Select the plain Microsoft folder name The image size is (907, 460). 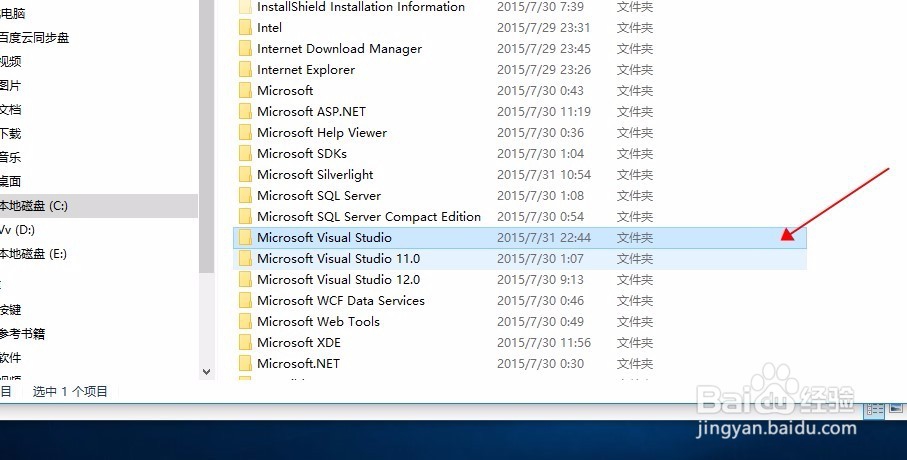point(285,90)
